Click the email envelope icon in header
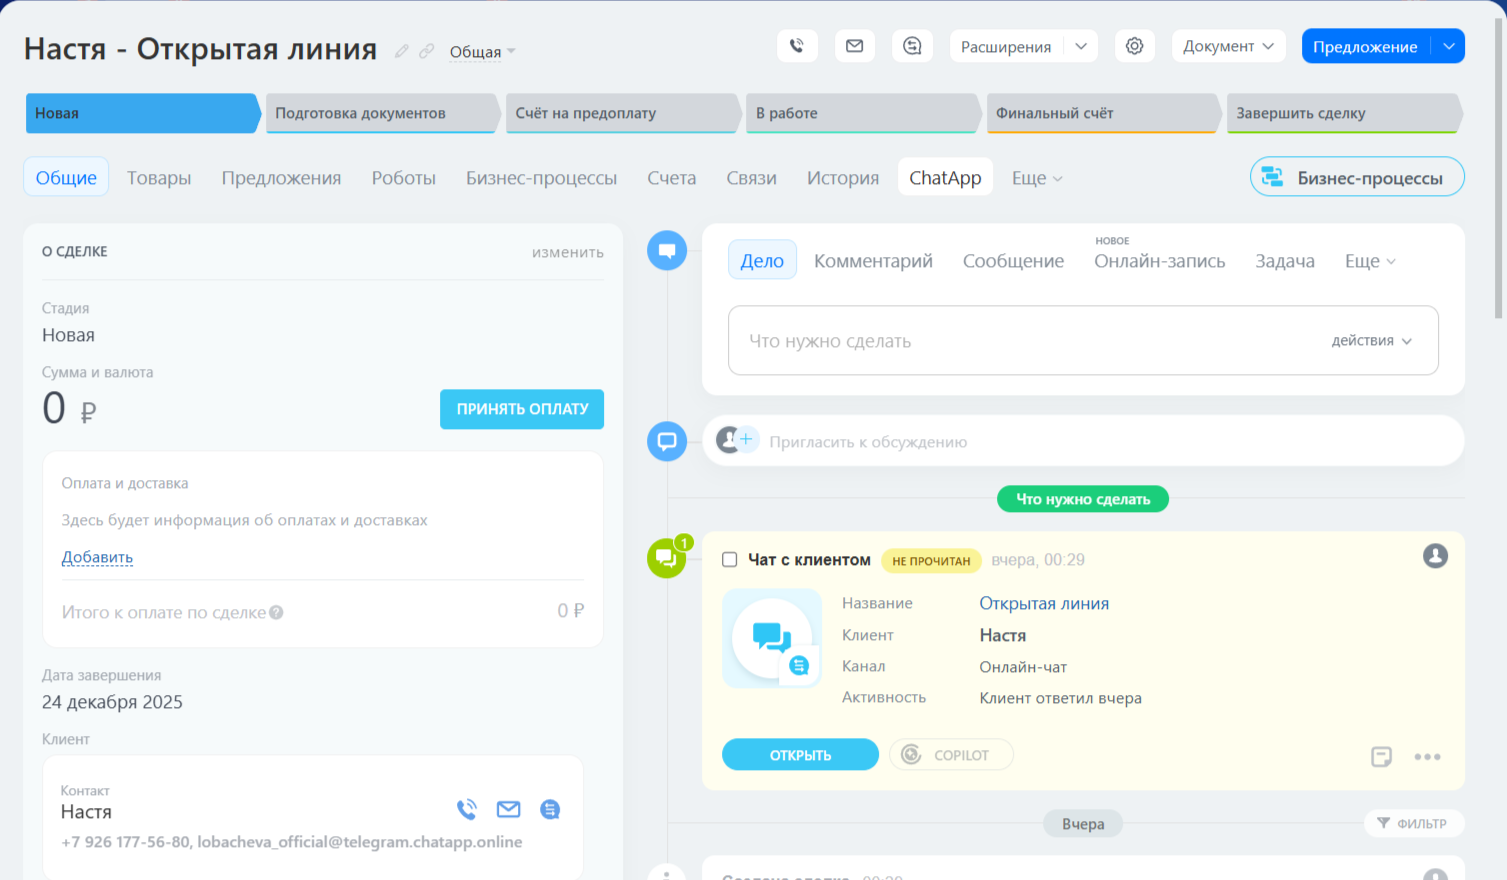Screen dimensions: 1507x880 point(854,46)
